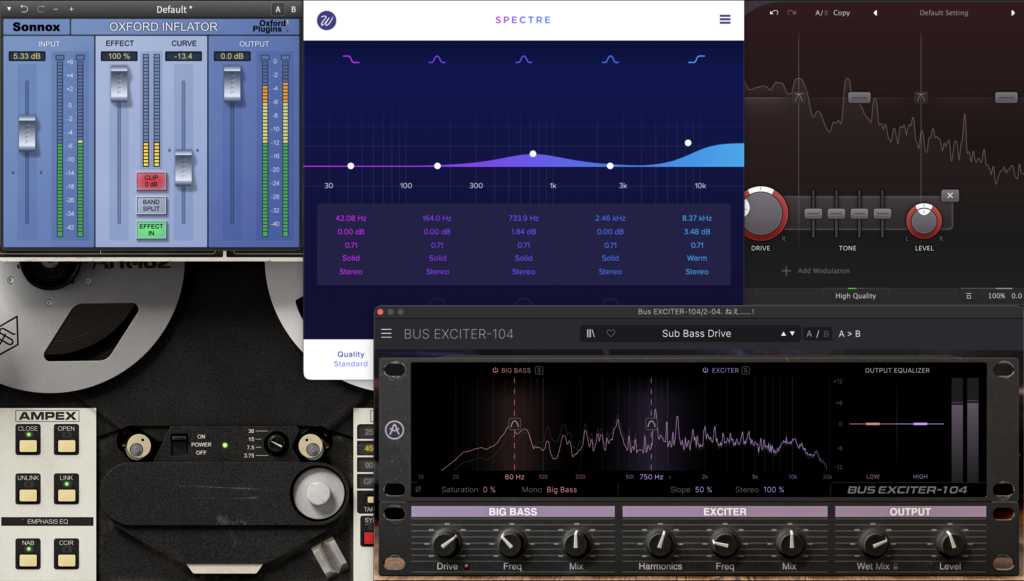Click A > B copy in Bus Exciter
The height and width of the screenshot is (581, 1024).
pyautogui.click(x=849, y=334)
